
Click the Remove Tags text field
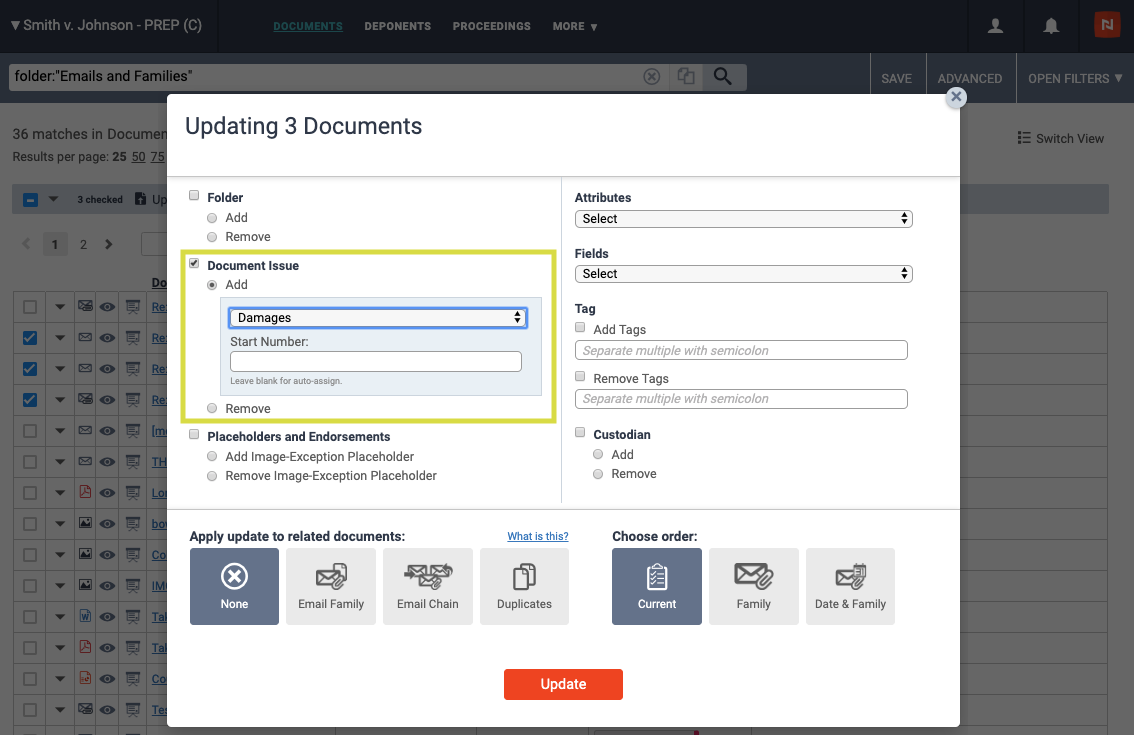[x=741, y=399]
